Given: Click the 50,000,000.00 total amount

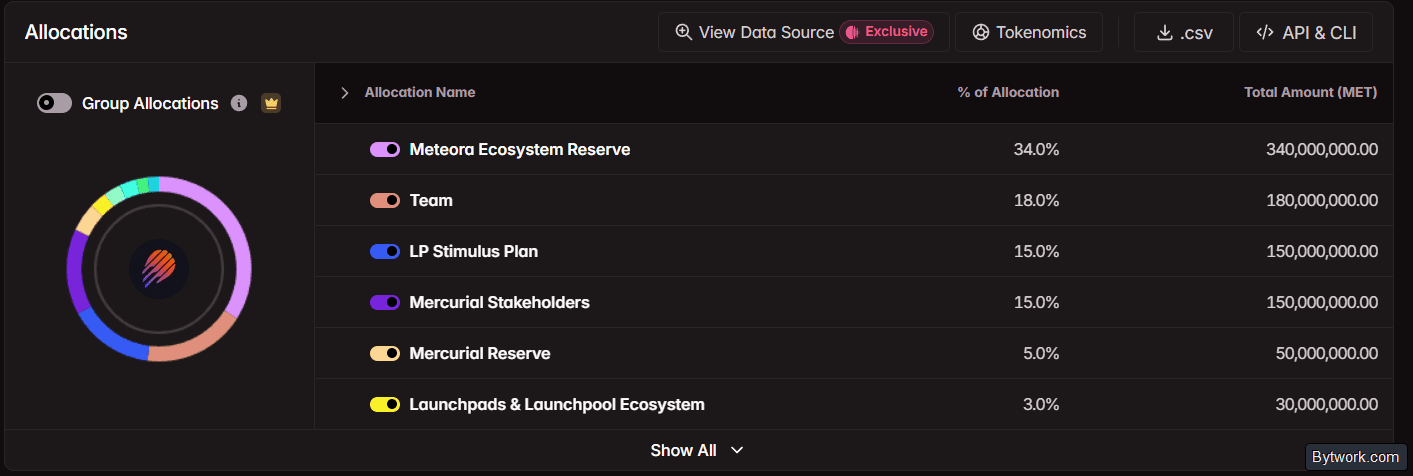Looking at the screenshot, I should pyautogui.click(x=1327, y=353).
